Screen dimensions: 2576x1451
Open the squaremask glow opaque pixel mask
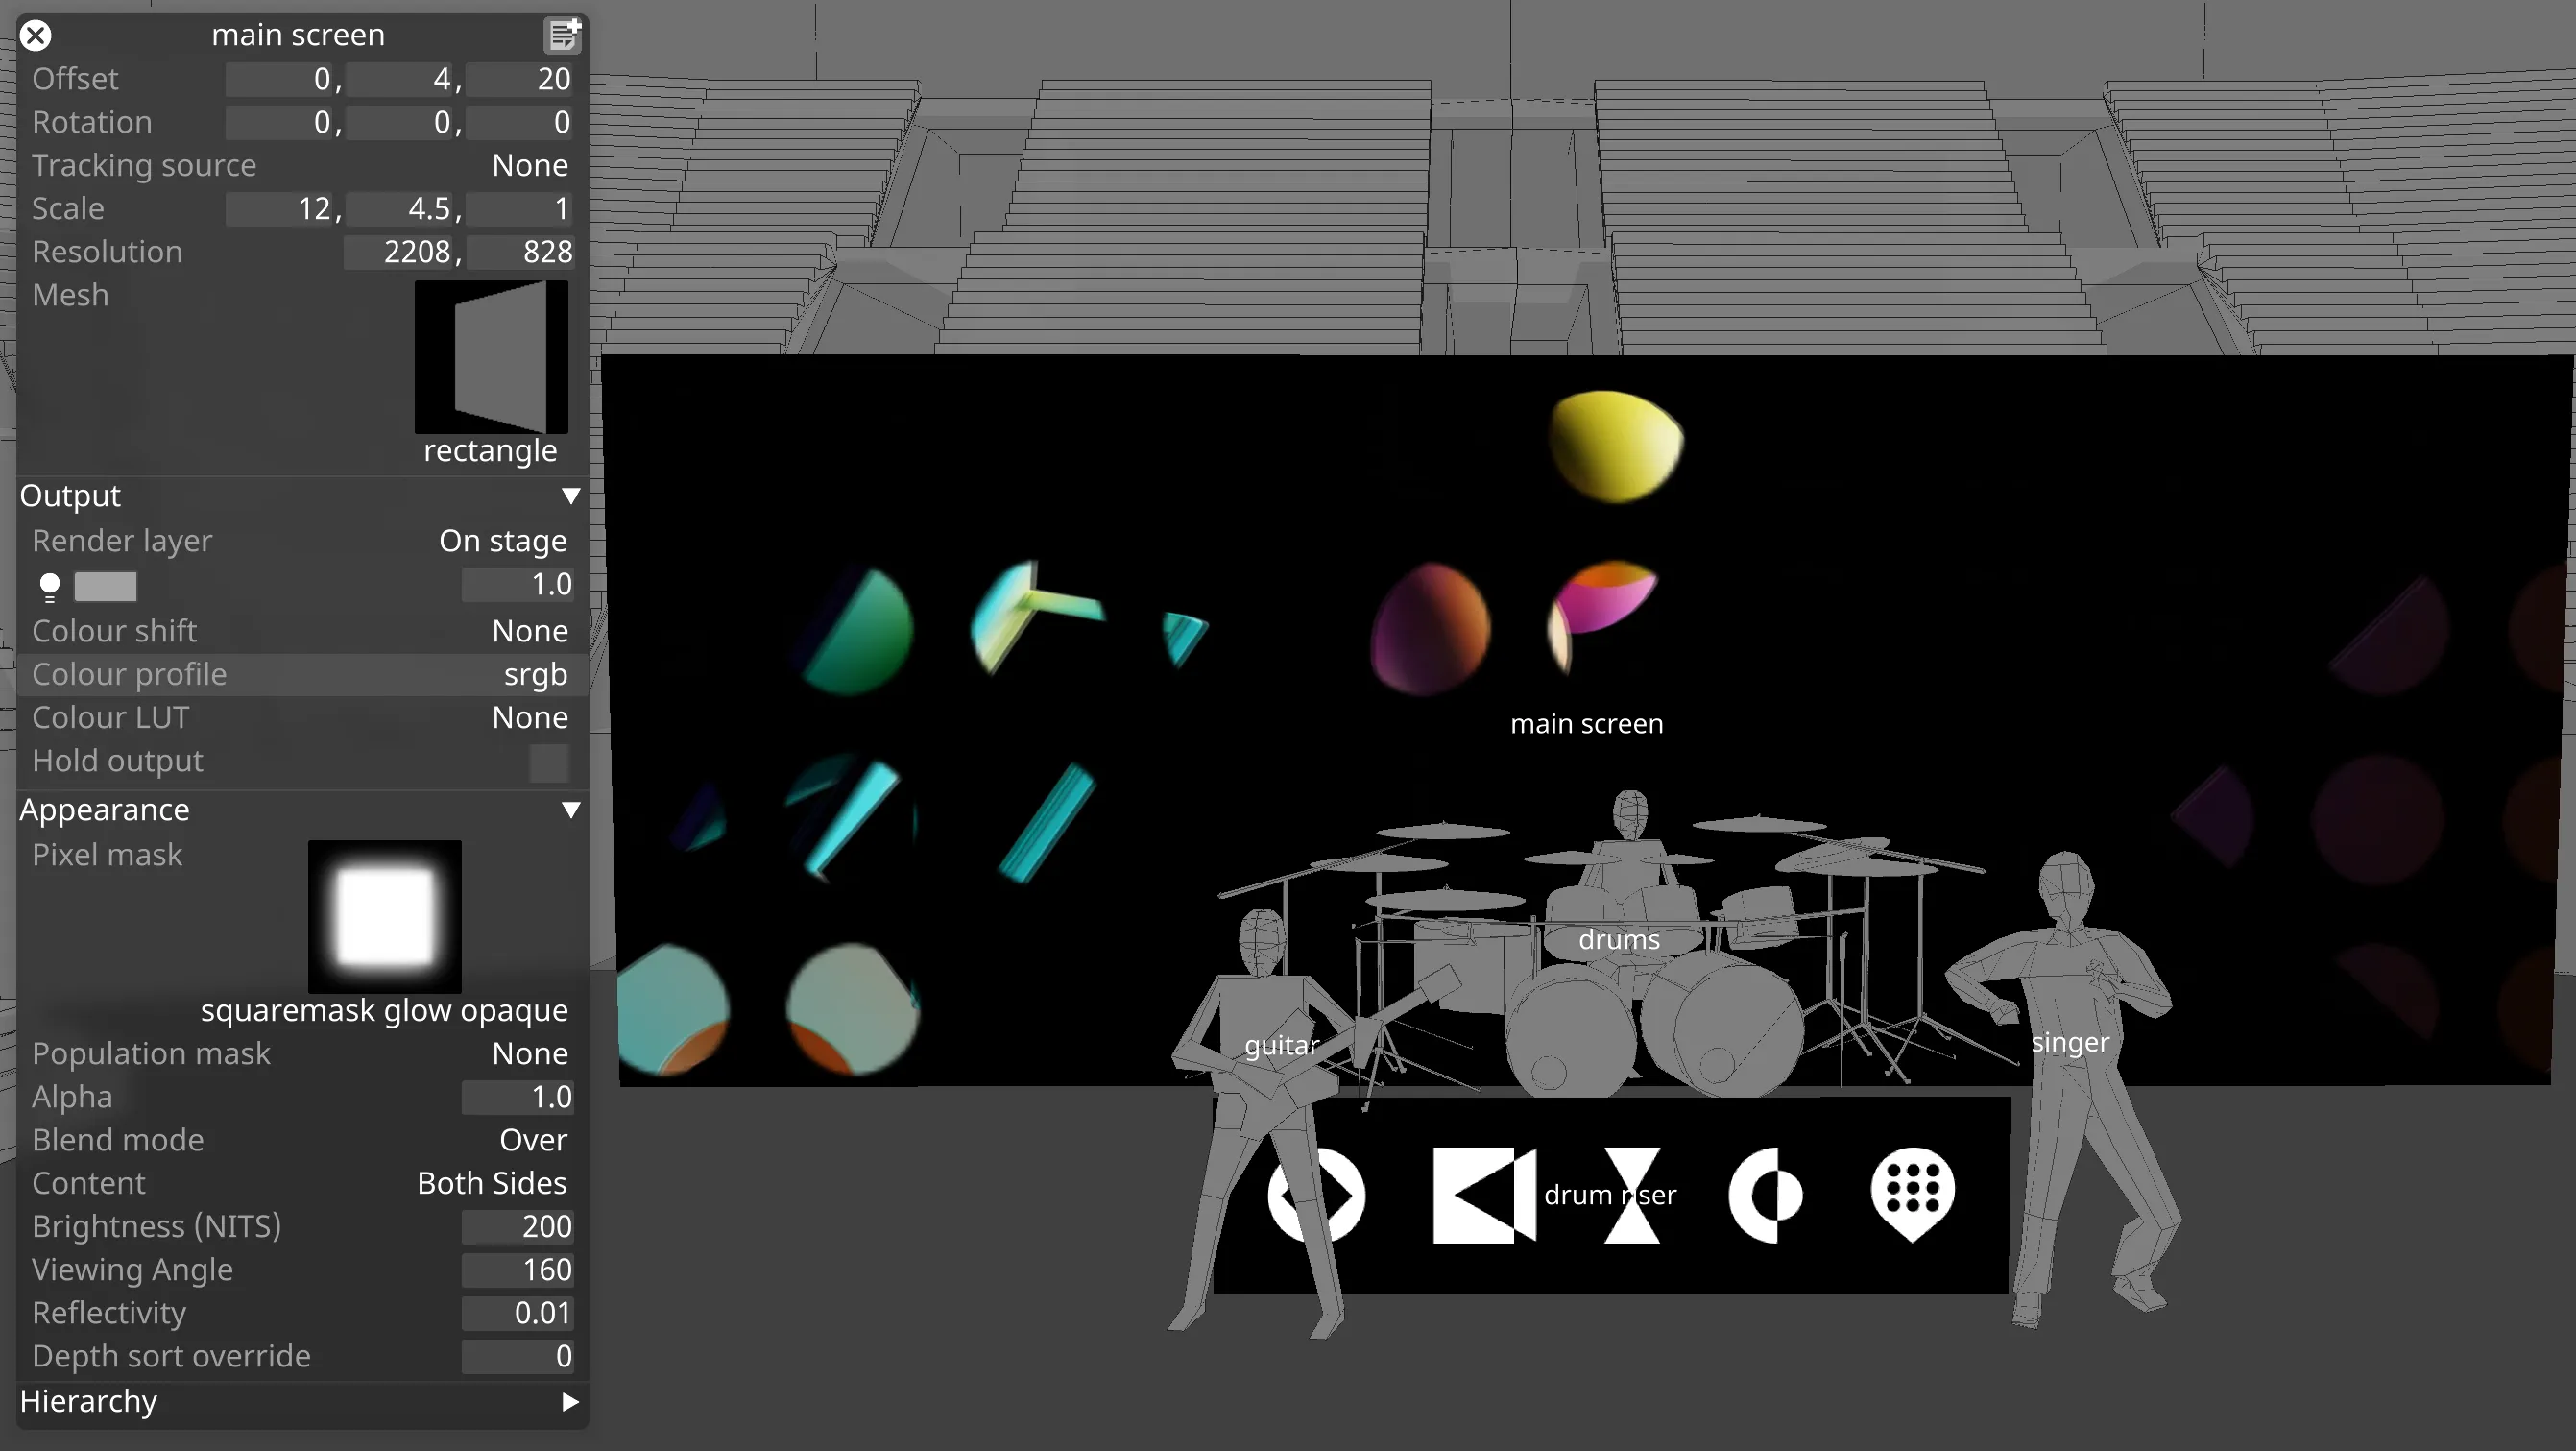[385, 916]
